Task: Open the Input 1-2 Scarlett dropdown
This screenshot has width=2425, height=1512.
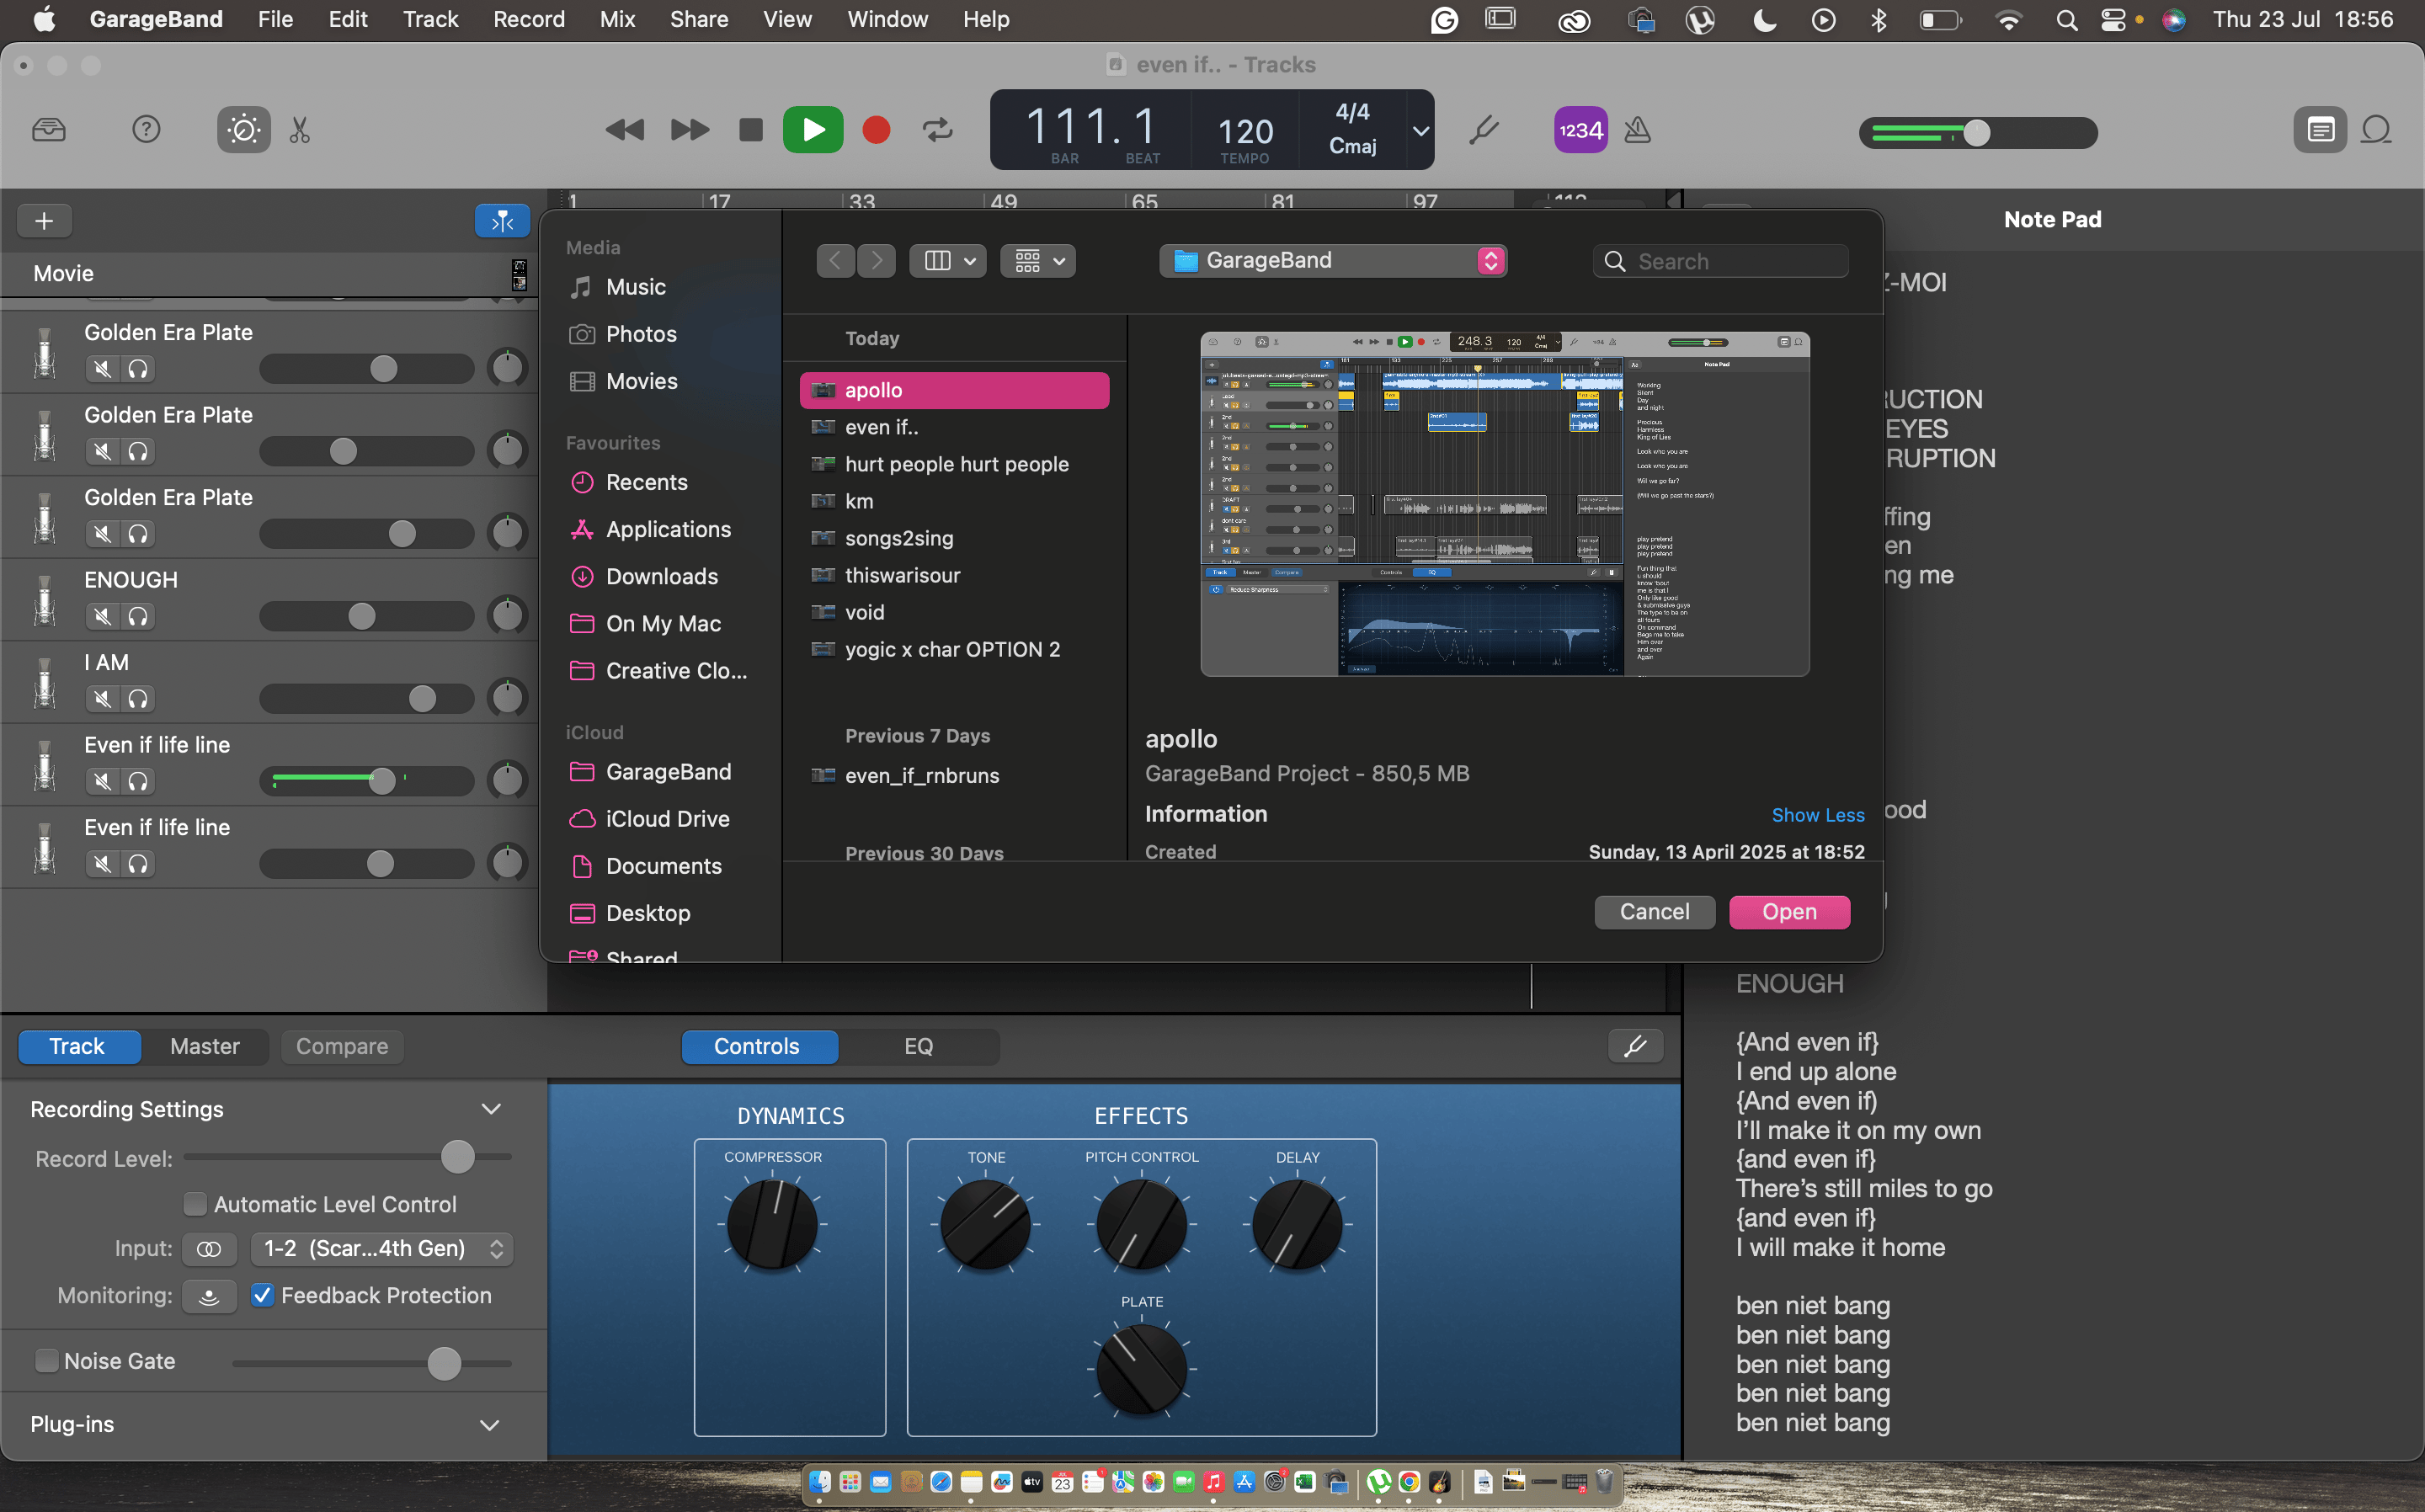Action: (382, 1249)
